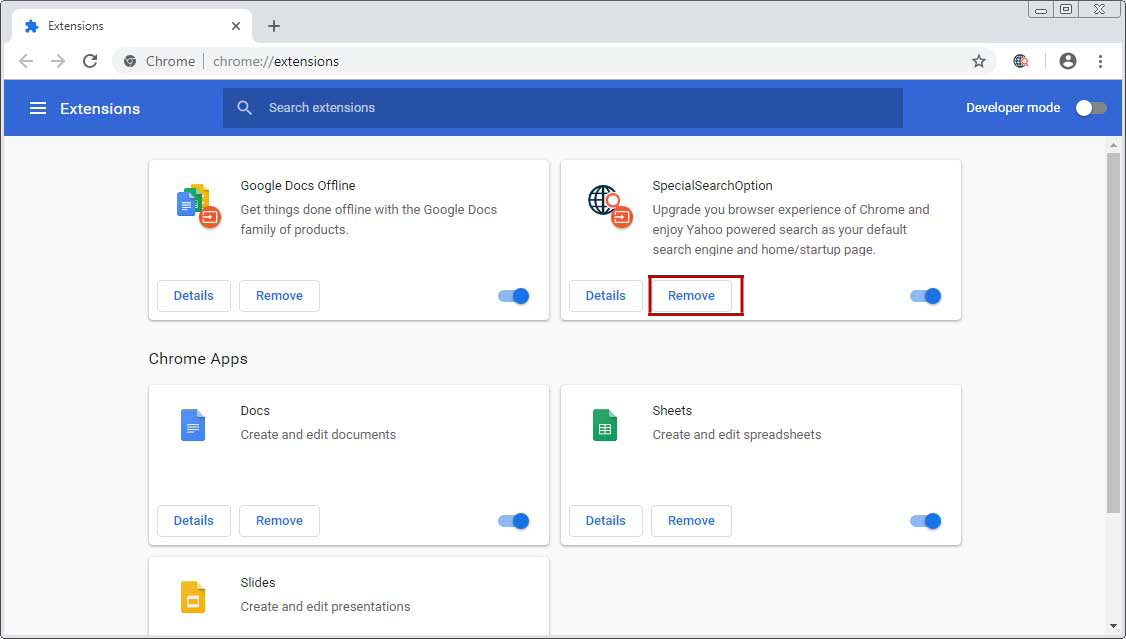Disable the Google Docs Offline extension
This screenshot has width=1126, height=639.
(x=513, y=296)
